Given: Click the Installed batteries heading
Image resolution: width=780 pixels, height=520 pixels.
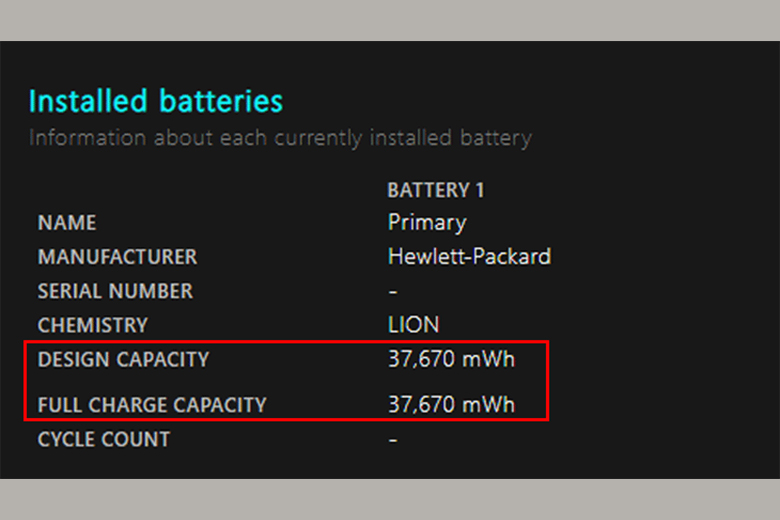Looking at the screenshot, I should click(x=156, y=101).
